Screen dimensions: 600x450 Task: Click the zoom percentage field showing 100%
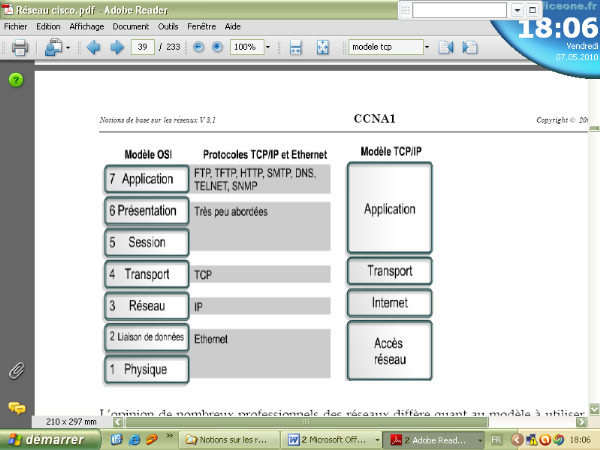click(247, 47)
